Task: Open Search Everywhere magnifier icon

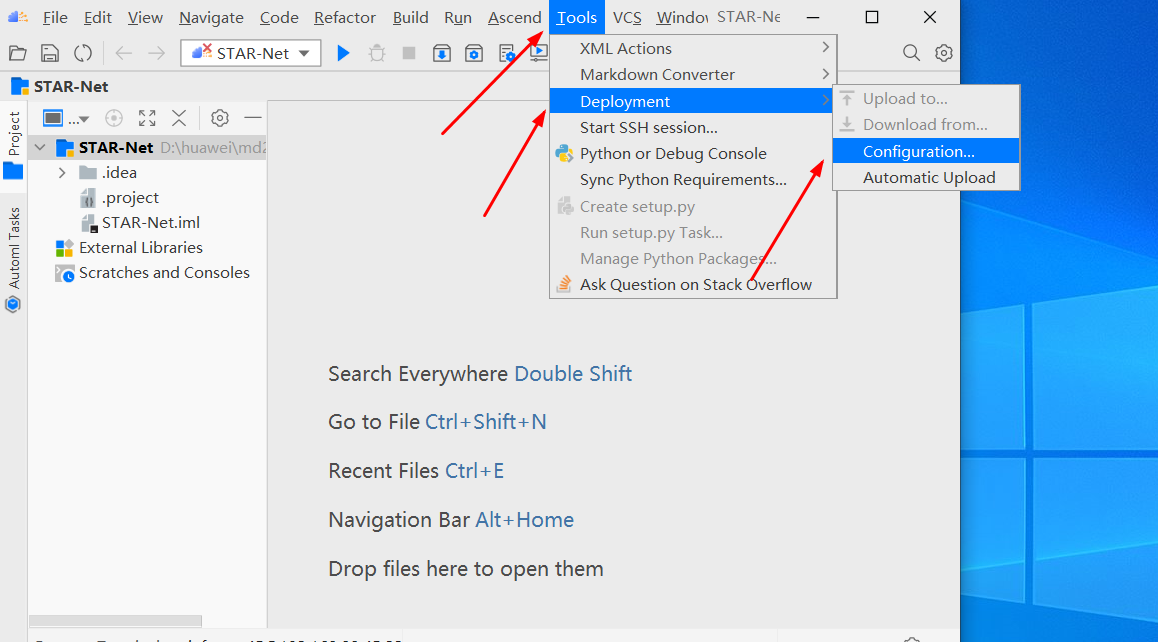Action: 911,53
